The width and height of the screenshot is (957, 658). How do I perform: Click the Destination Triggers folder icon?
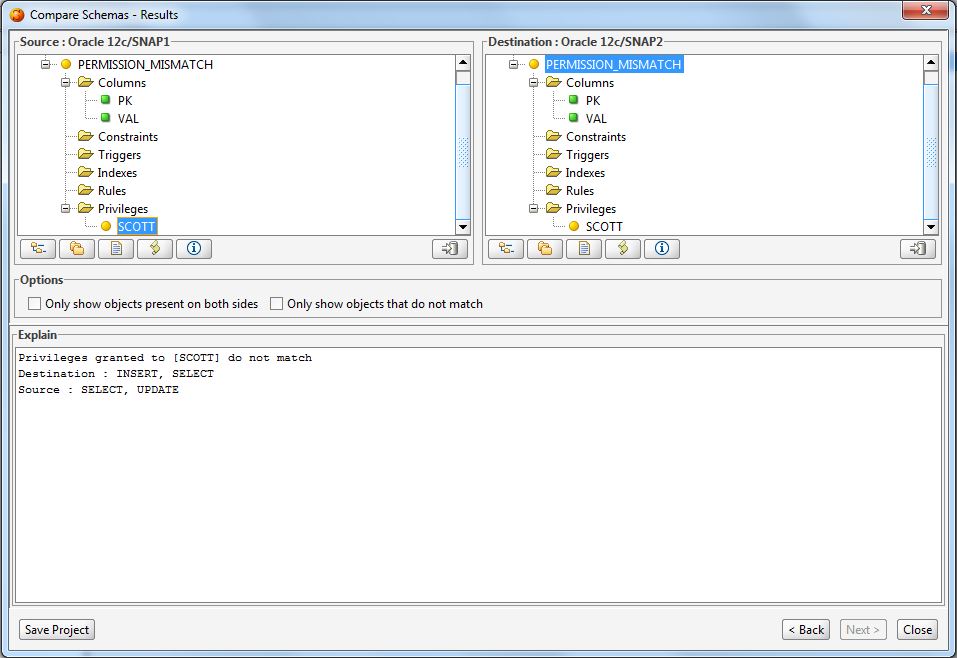[554, 154]
